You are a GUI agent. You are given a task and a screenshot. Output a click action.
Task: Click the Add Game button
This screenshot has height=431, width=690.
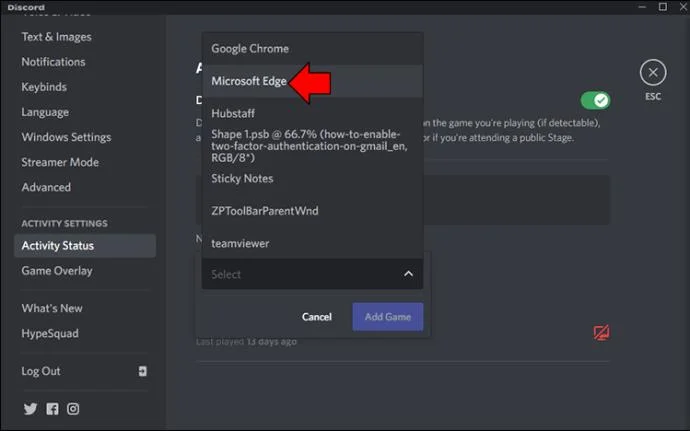coord(388,317)
